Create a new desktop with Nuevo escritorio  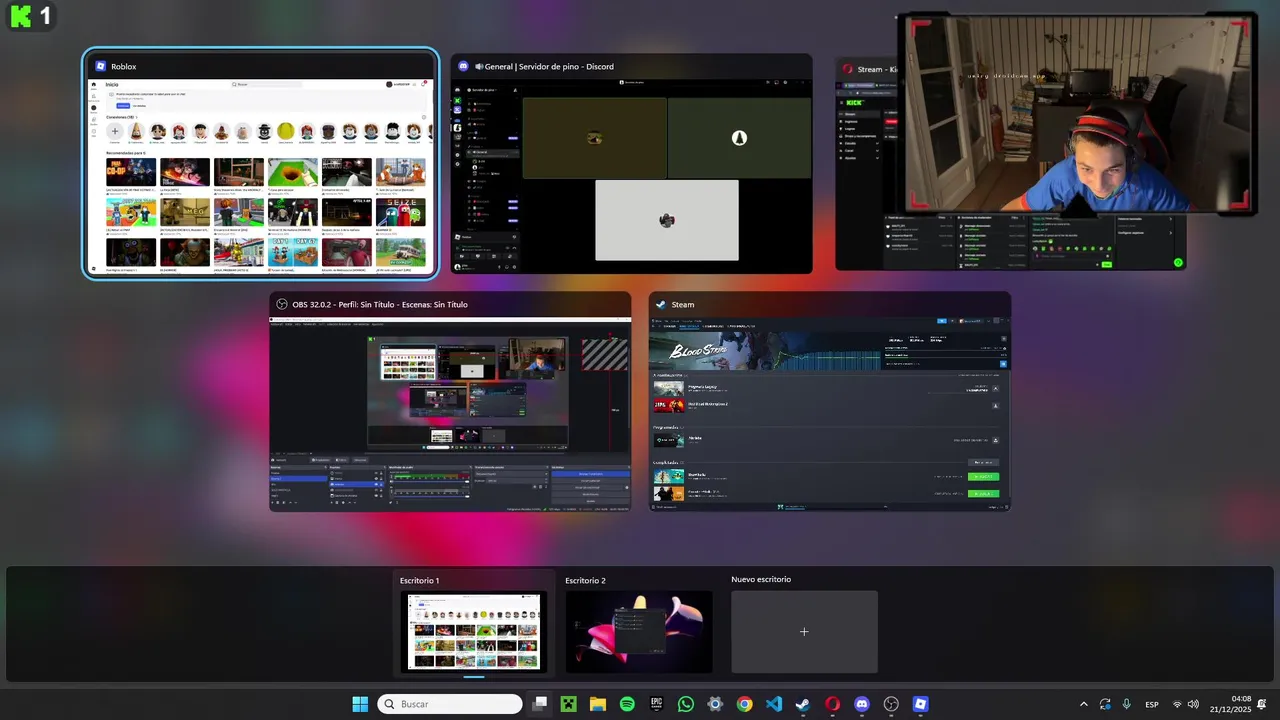pyautogui.click(x=804, y=623)
